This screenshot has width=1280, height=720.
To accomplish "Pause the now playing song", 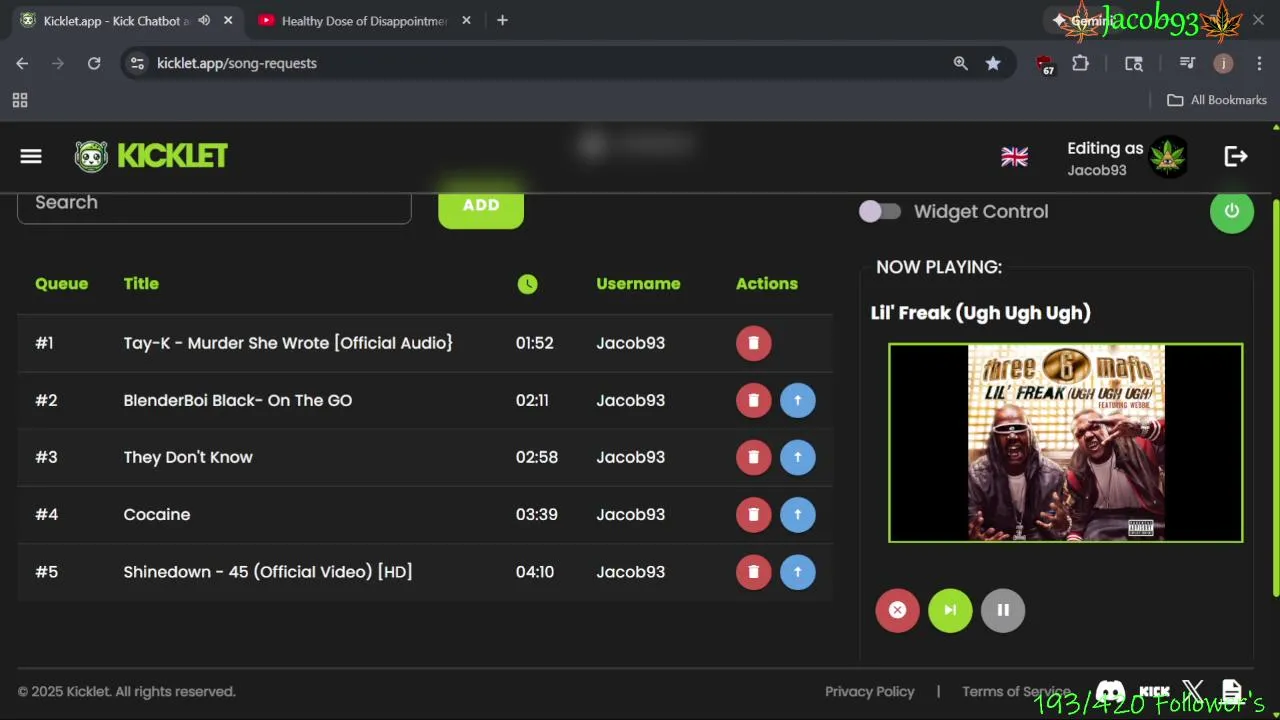I will click(x=1003, y=610).
